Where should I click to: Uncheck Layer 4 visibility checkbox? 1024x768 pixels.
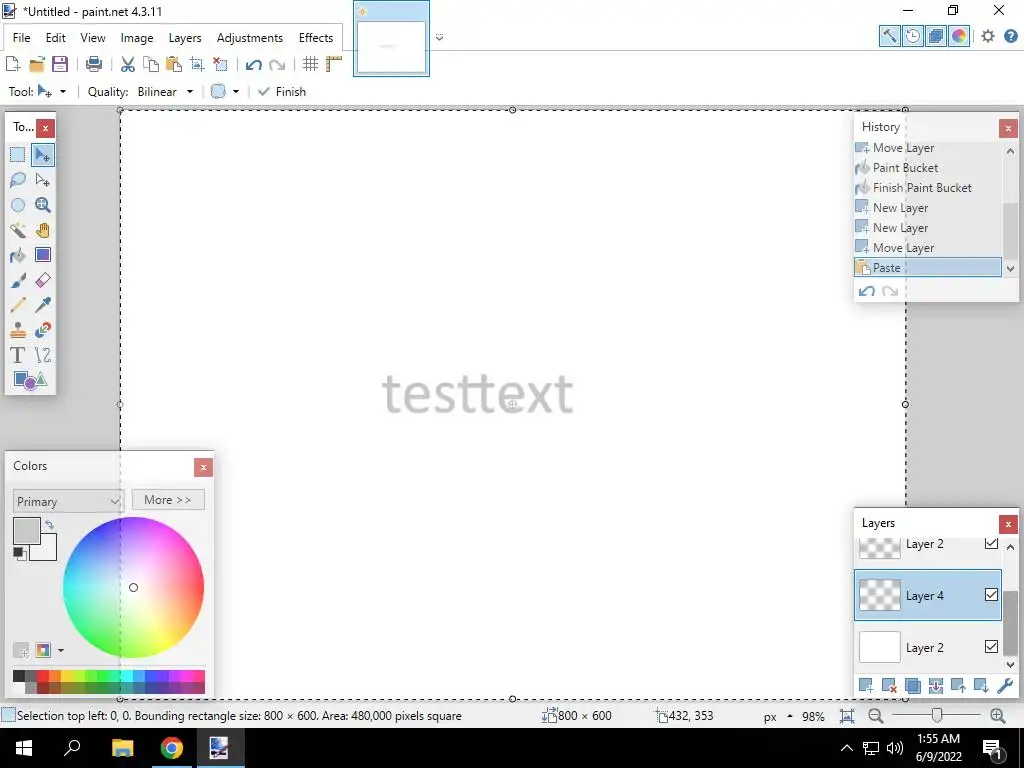click(991, 595)
